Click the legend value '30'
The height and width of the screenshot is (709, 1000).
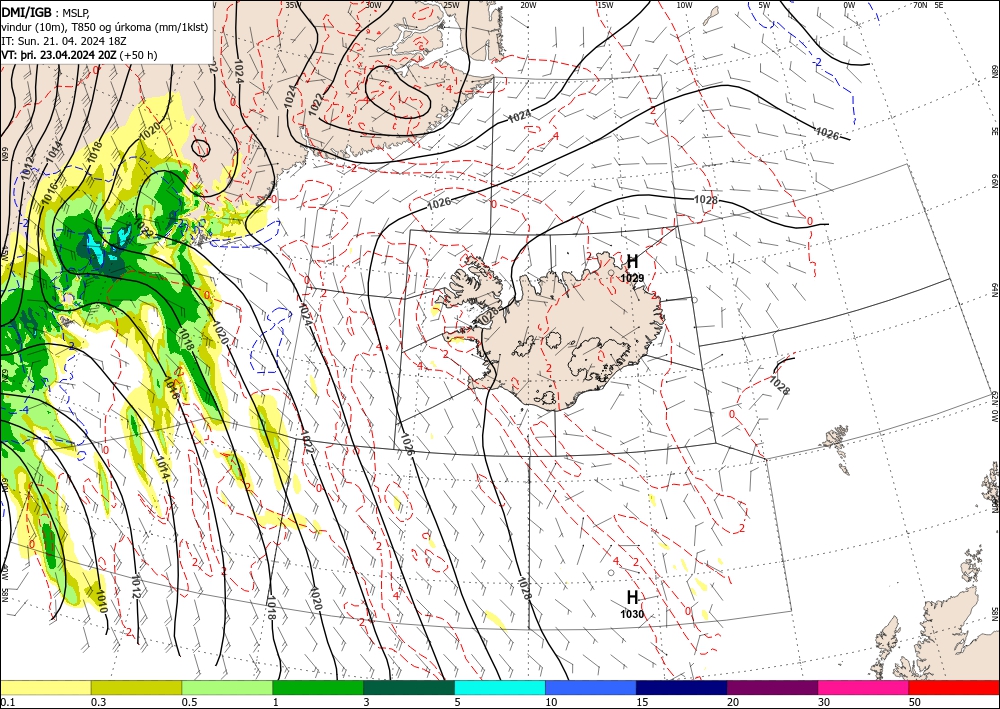(824, 702)
